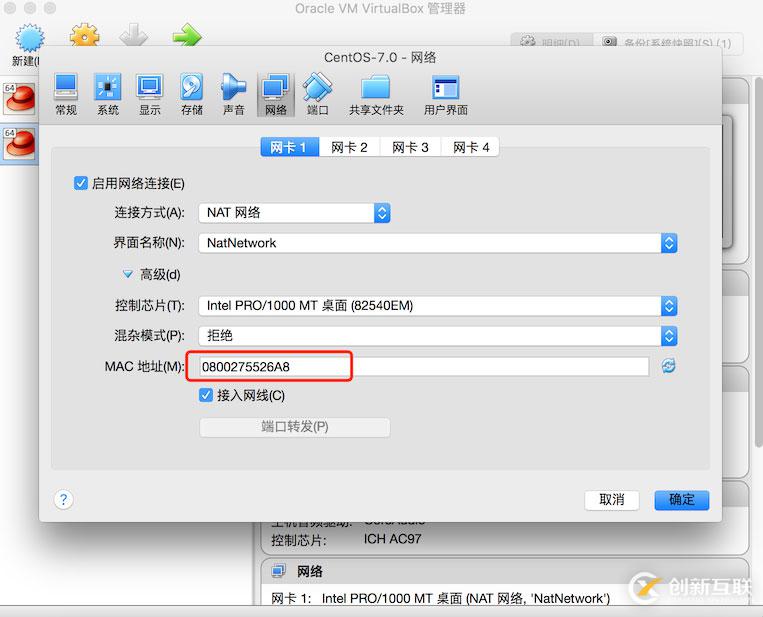
Task: Select the second red hat VM in sidebar
Action: 19,144
